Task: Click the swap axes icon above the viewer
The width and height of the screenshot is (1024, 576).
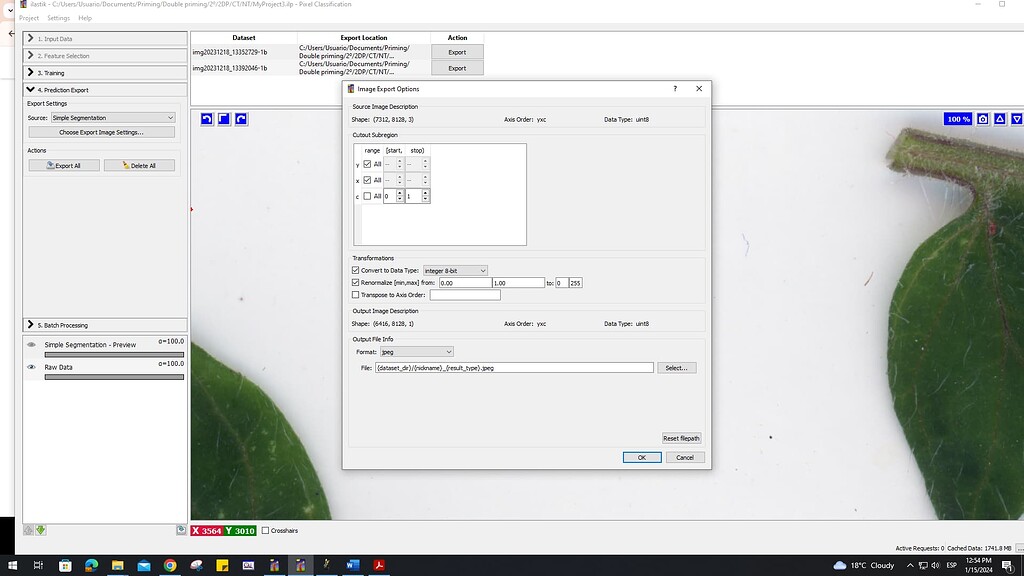Action: point(224,118)
